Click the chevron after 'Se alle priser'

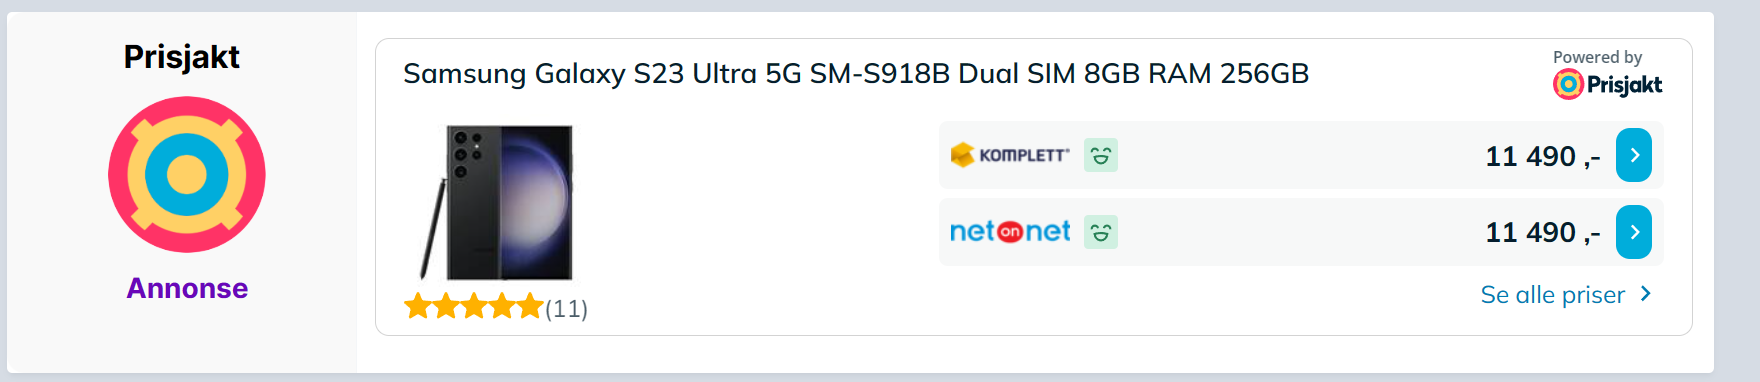tap(1645, 294)
